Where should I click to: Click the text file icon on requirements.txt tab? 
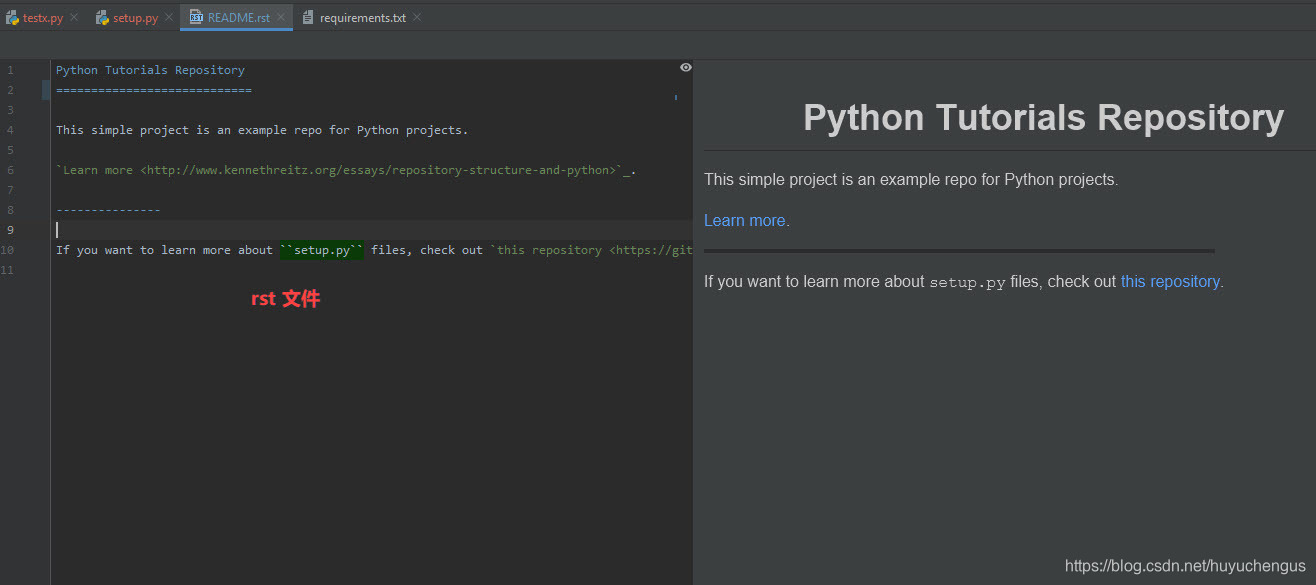[307, 16]
